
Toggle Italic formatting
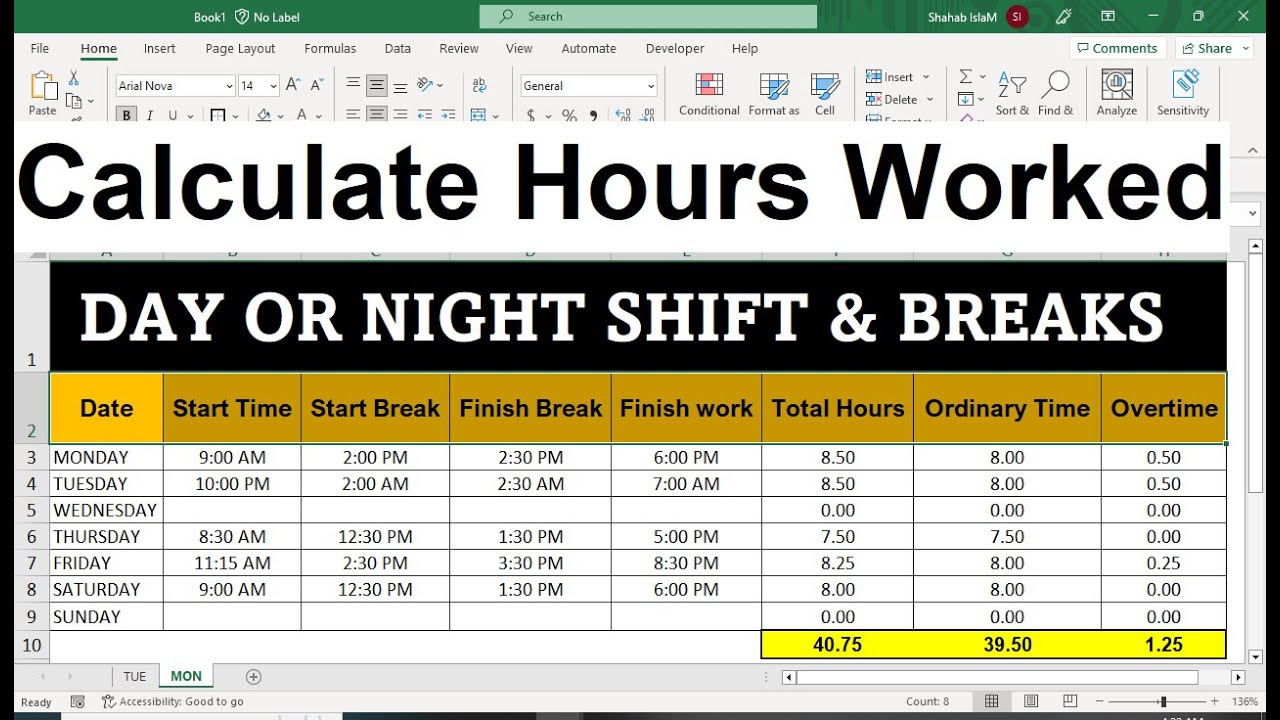[151, 116]
